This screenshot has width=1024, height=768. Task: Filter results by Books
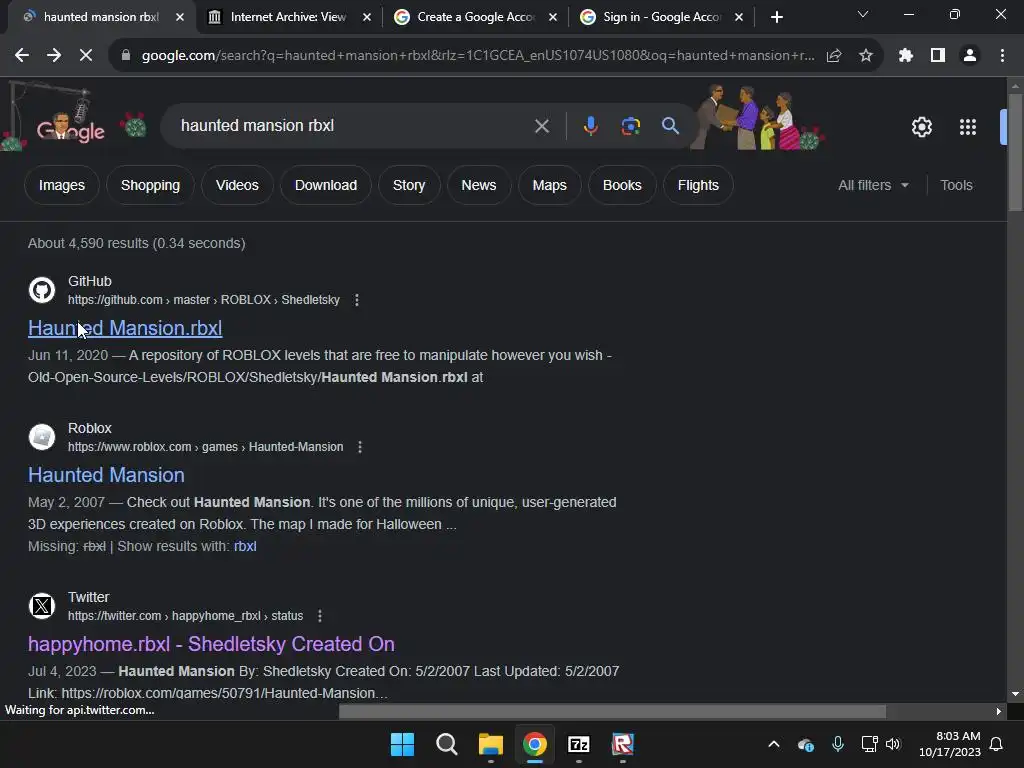(622, 185)
